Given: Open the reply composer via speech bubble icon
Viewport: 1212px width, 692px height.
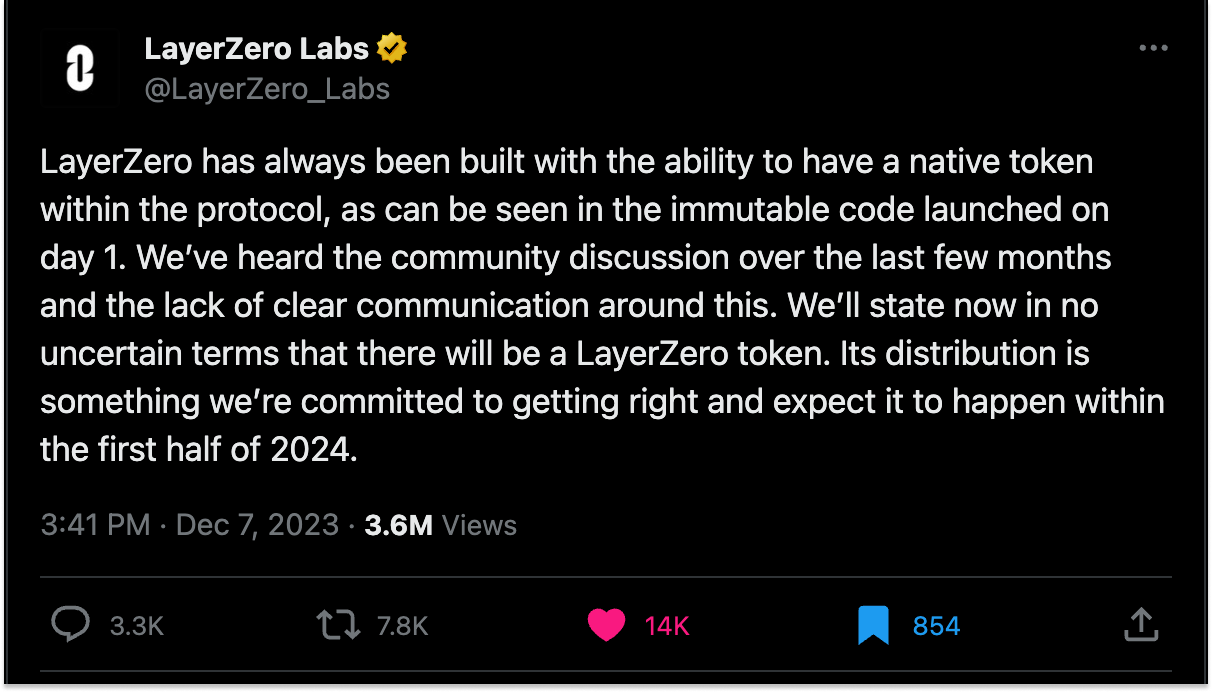Looking at the screenshot, I should [x=70, y=624].
